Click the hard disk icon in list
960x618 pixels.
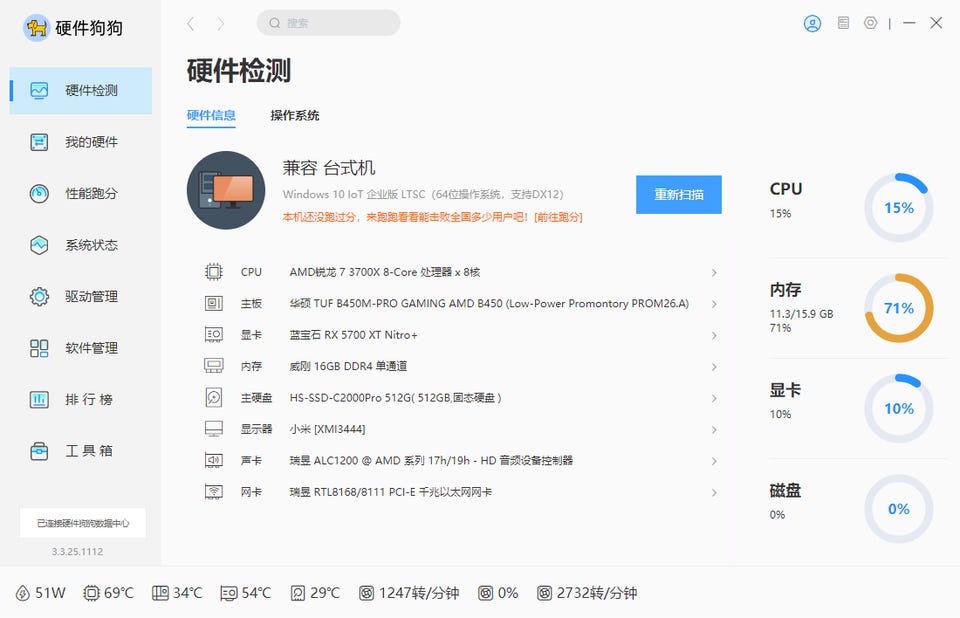pyautogui.click(x=214, y=398)
